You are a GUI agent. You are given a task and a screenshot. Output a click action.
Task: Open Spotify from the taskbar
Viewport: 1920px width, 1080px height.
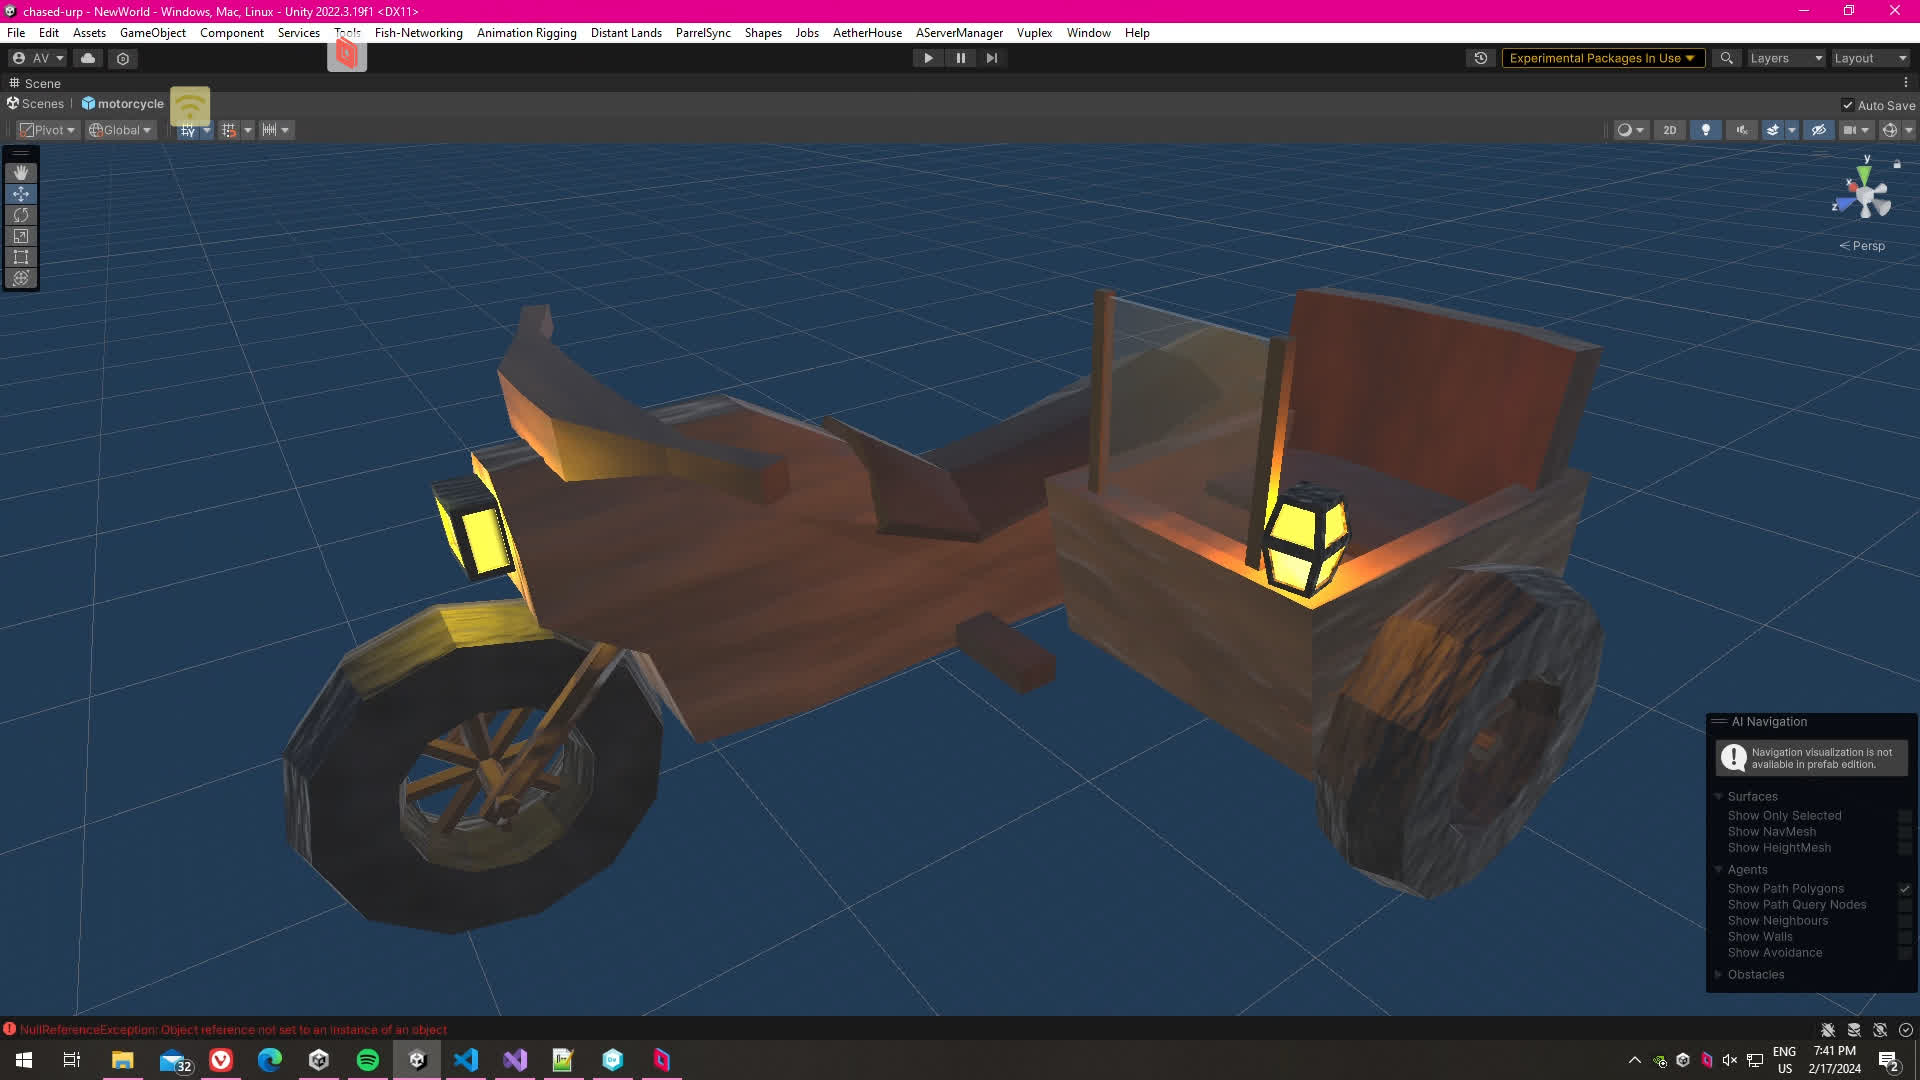pyautogui.click(x=368, y=1060)
